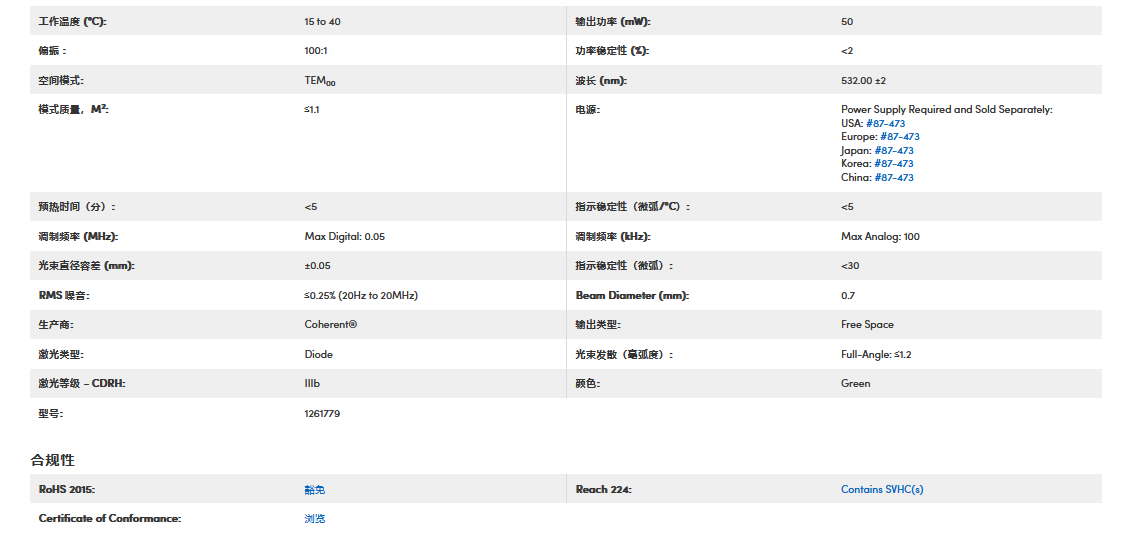Screen dimensions: 1121x556
Task: Select the pointing stability value <30
Action: click(850, 266)
